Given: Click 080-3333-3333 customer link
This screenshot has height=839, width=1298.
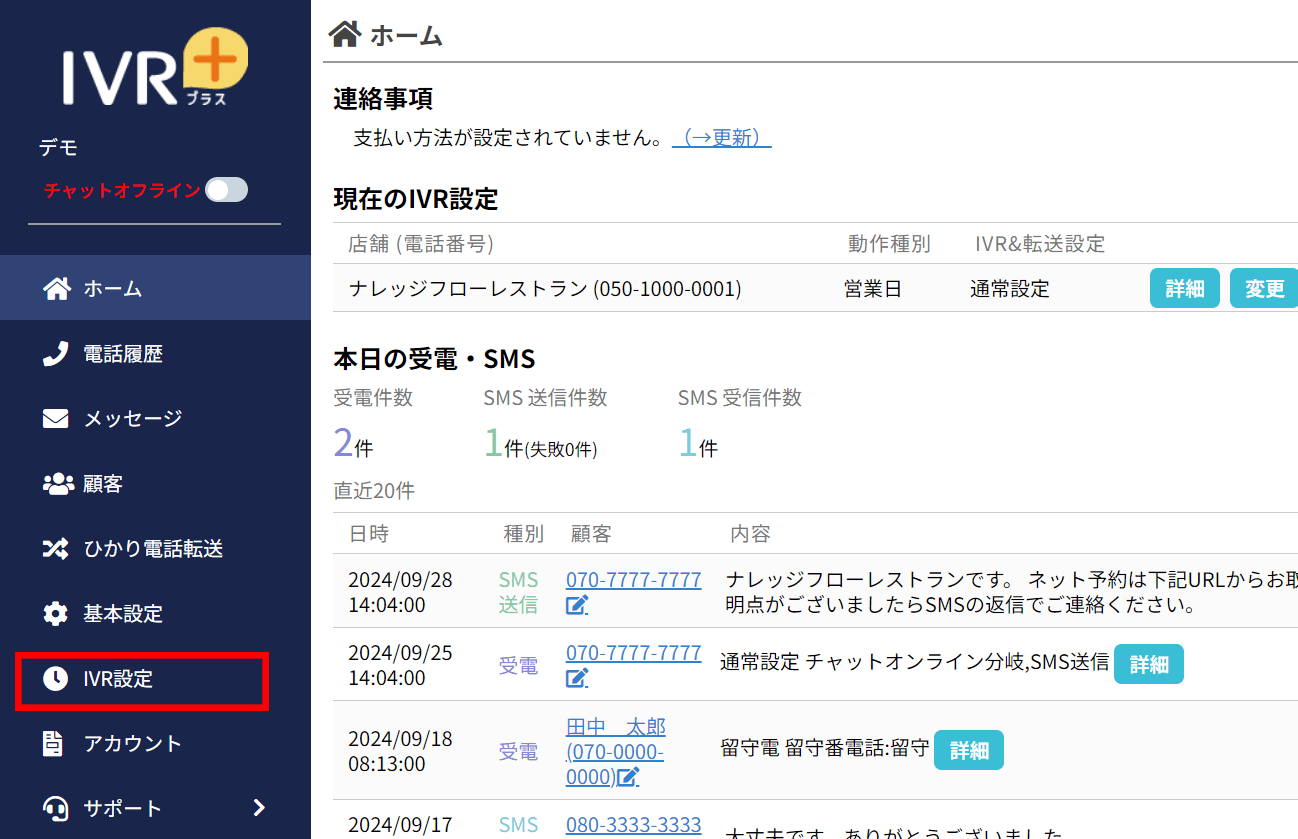Looking at the screenshot, I should pyautogui.click(x=634, y=825).
